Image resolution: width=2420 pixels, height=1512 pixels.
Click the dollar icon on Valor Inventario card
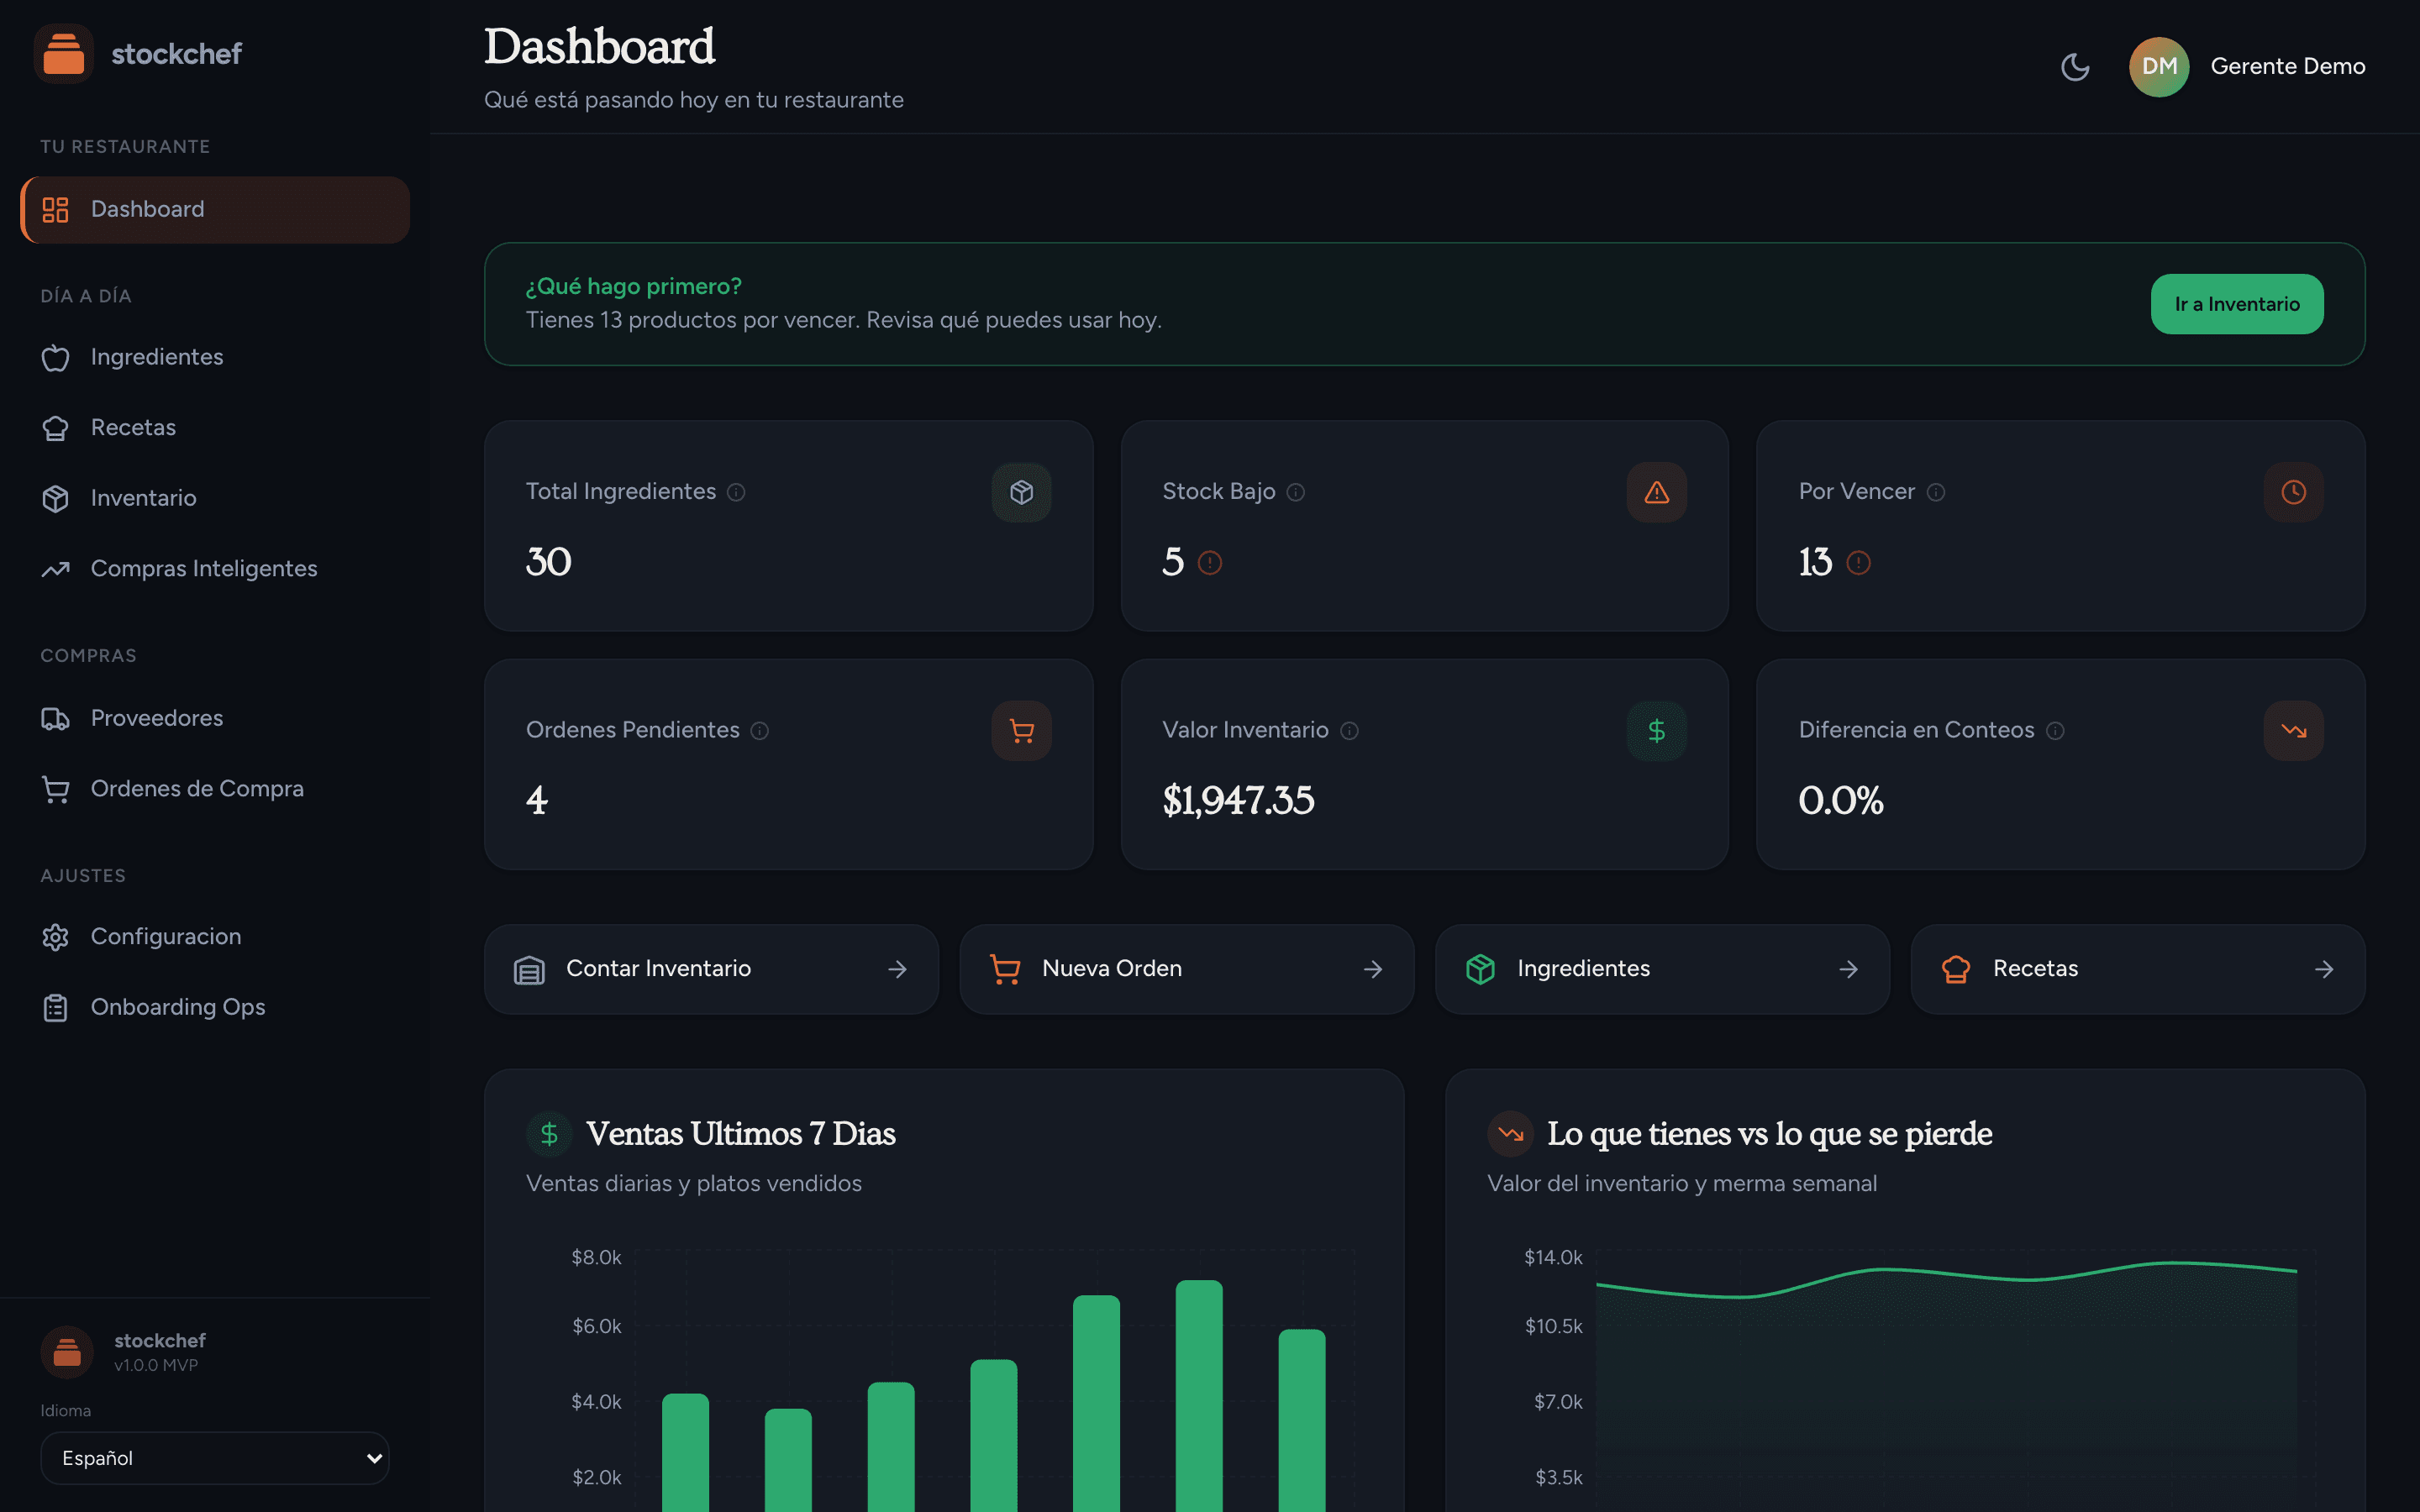[x=1657, y=731]
